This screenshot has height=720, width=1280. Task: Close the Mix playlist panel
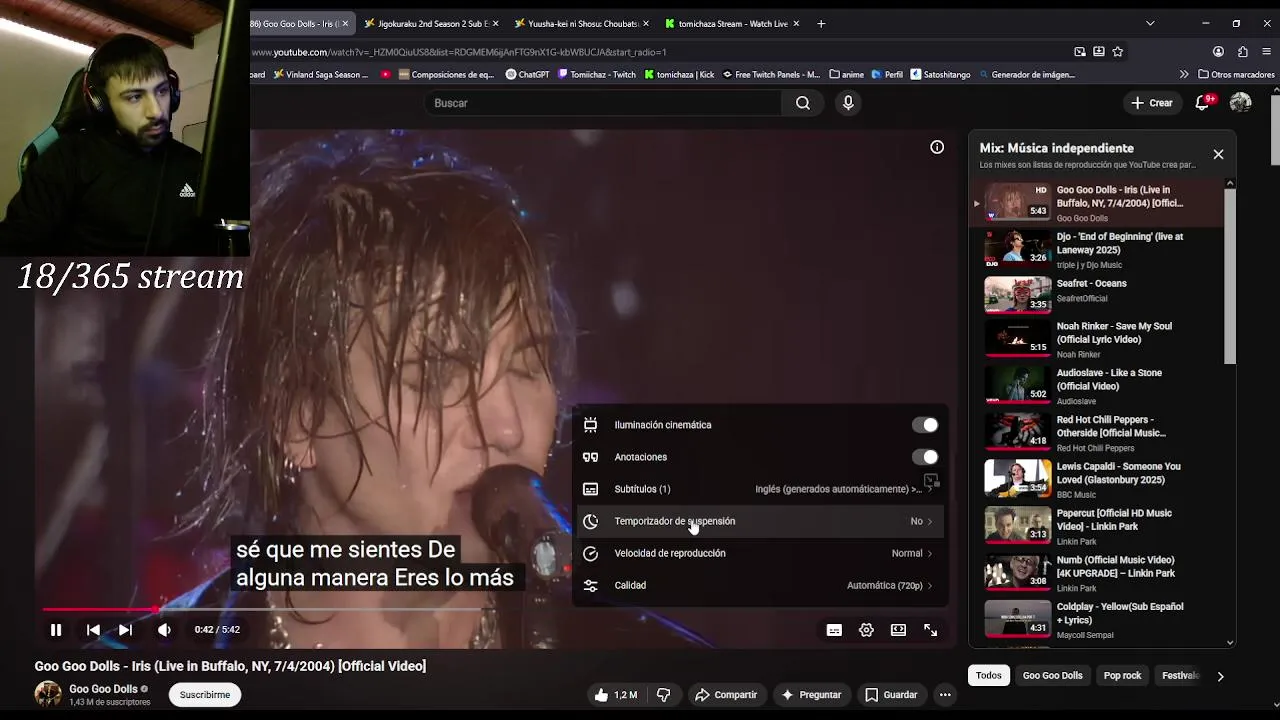click(x=1218, y=154)
